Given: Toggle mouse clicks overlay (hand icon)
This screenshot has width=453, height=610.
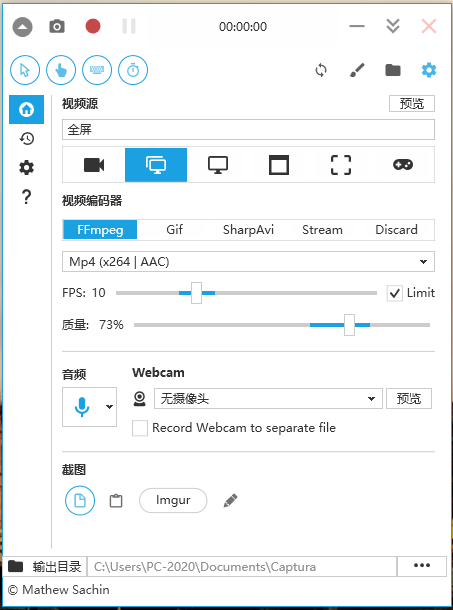Looking at the screenshot, I should 61,70.
